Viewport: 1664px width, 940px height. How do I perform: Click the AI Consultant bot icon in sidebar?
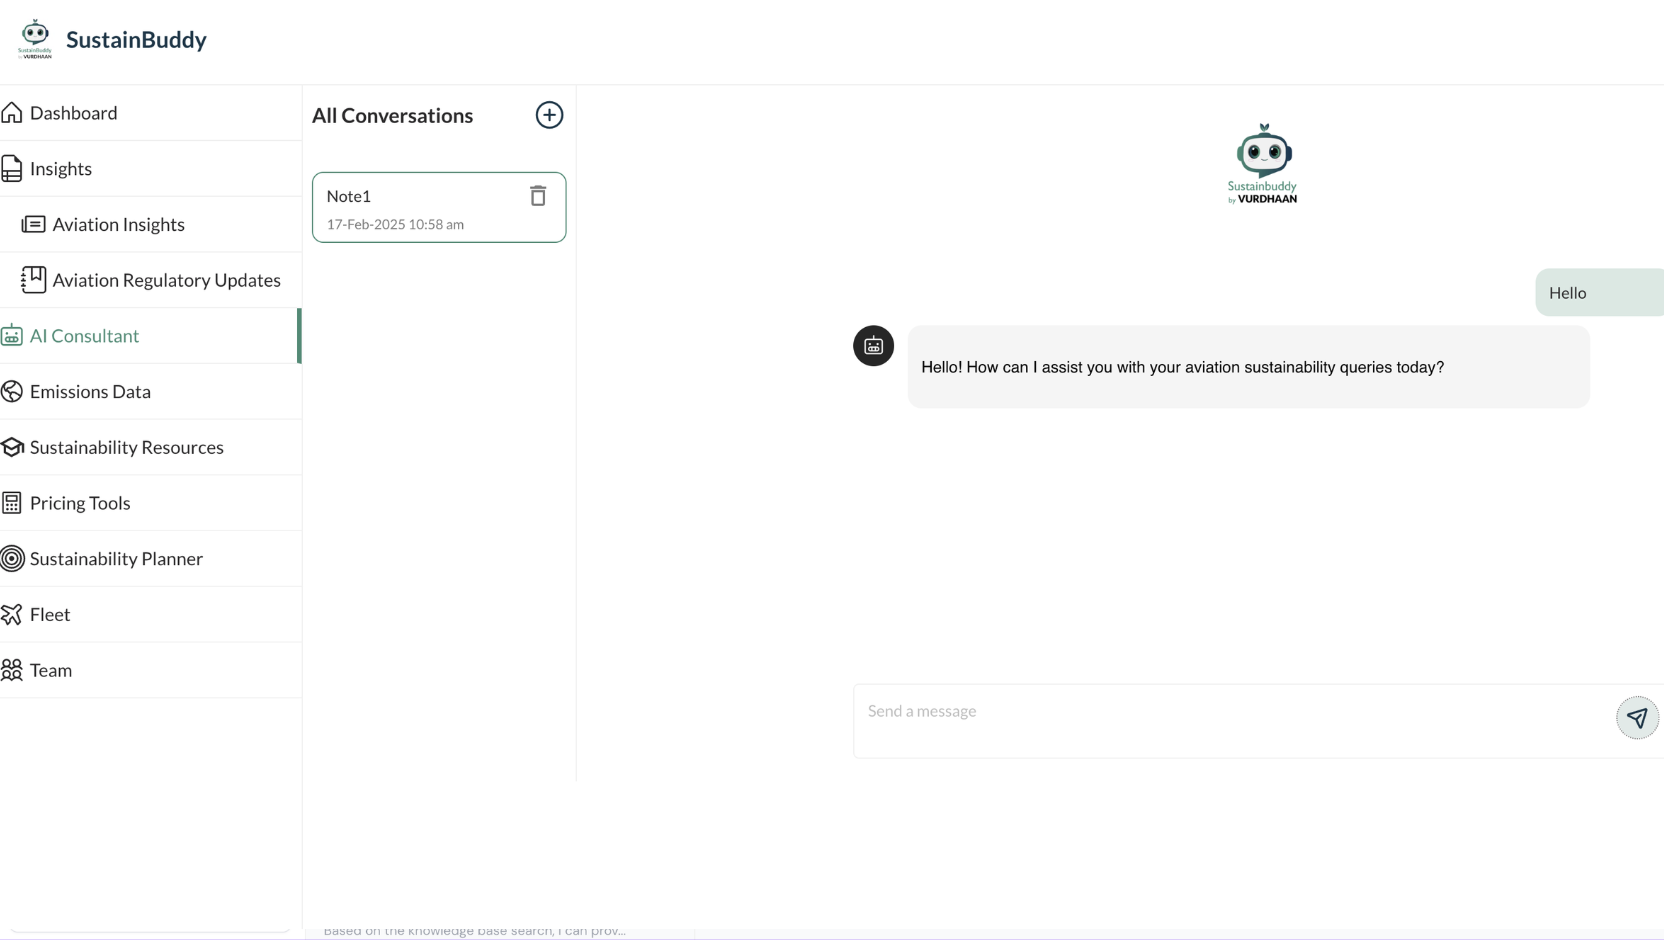pos(12,336)
